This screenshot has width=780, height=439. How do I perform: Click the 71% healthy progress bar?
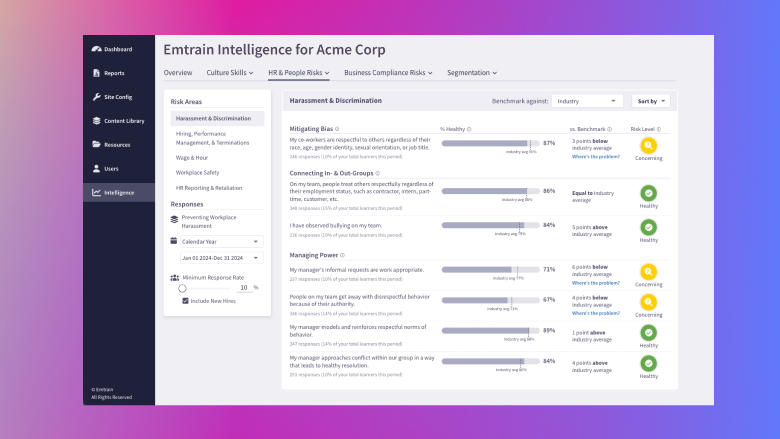coord(490,269)
